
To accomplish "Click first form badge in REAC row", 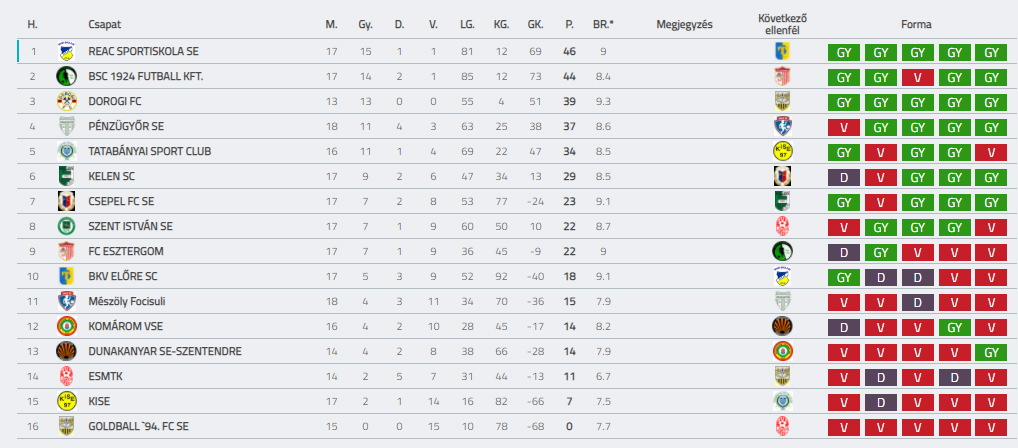I will [843, 52].
